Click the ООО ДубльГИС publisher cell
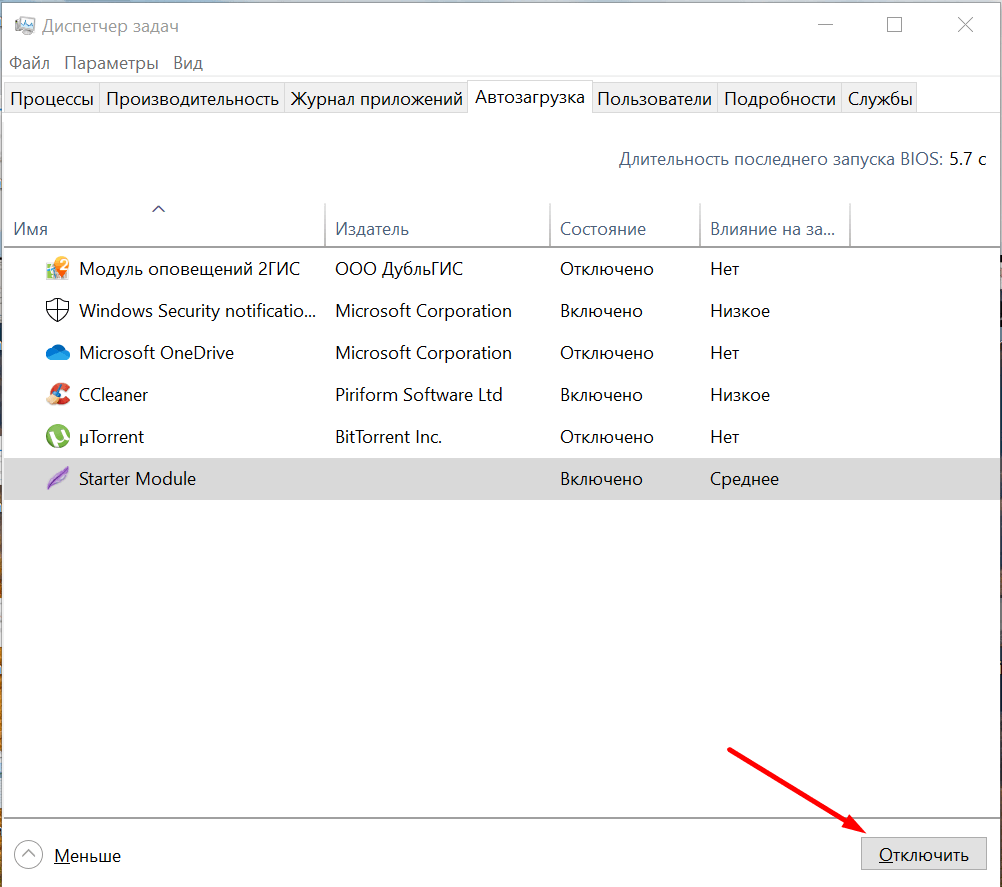Image resolution: width=1002 pixels, height=887 pixels. 399,269
